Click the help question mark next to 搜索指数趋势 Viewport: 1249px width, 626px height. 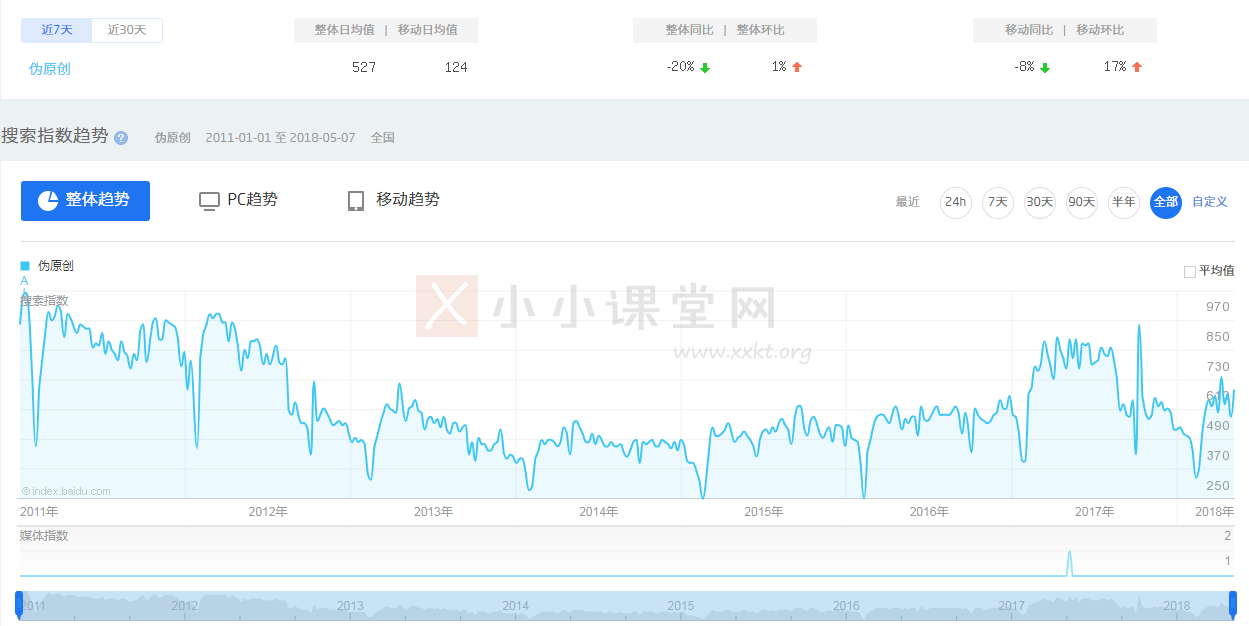pyautogui.click(x=121, y=138)
